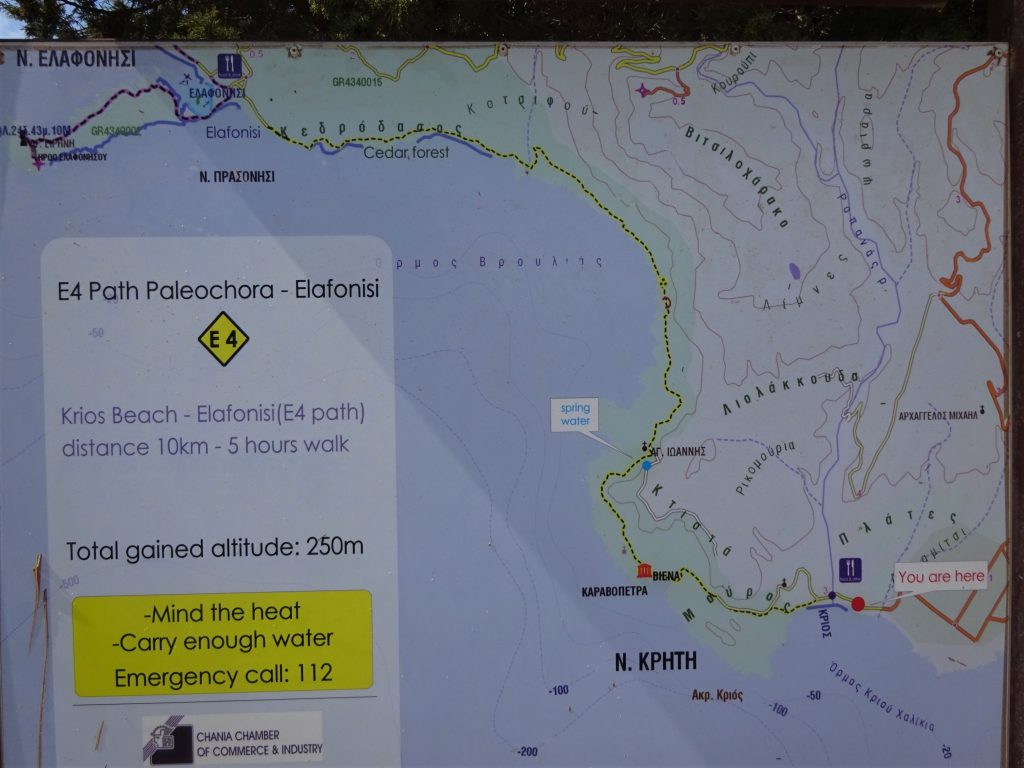Click the Chania Chamber of Commerce logo
Image resolution: width=1024 pixels, height=768 pixels.
pos(167,739)
